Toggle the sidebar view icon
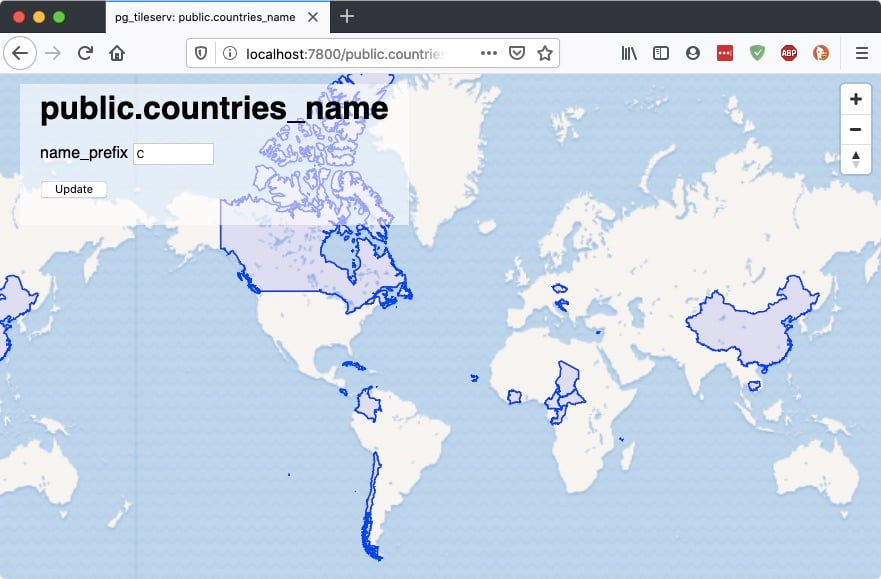Image resolution: width=881 pixels, height=579 pixels. pyautogui.click(x=660, y=53)
